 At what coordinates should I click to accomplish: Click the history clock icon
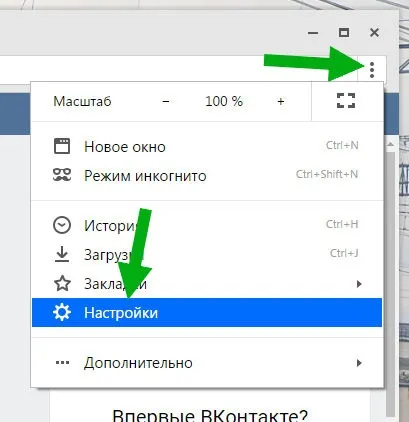point(62,225)
